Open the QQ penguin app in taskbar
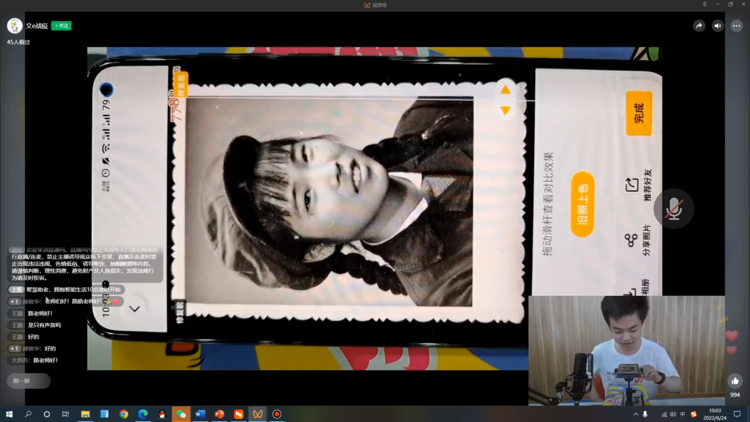750x422 pixels. pos(162,414)
